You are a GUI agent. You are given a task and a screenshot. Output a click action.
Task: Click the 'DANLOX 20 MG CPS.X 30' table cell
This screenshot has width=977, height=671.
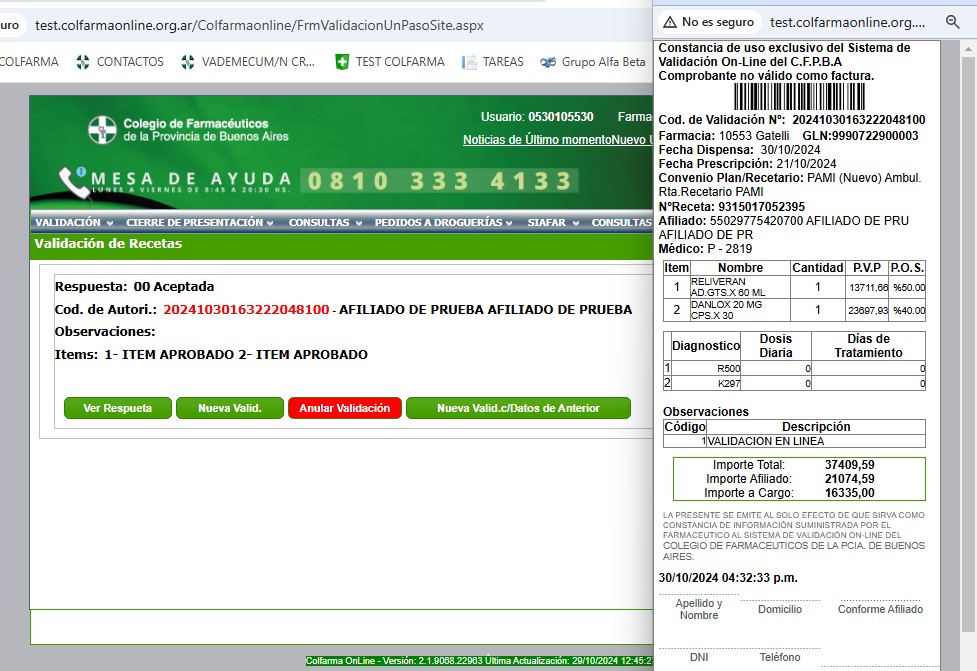click(740, 310)
